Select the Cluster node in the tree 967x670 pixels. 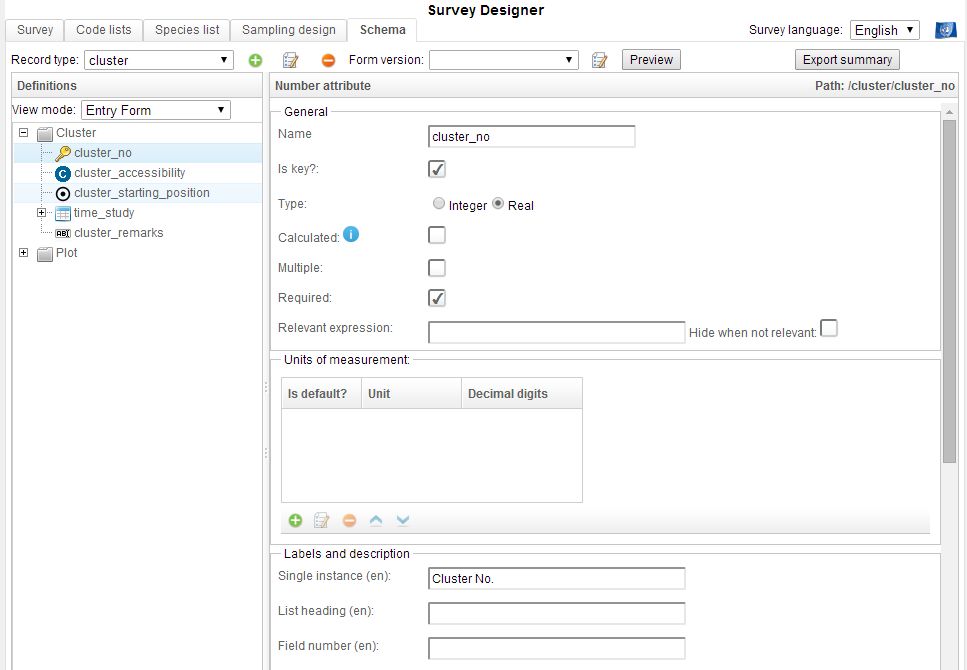[x=76, y=133]
